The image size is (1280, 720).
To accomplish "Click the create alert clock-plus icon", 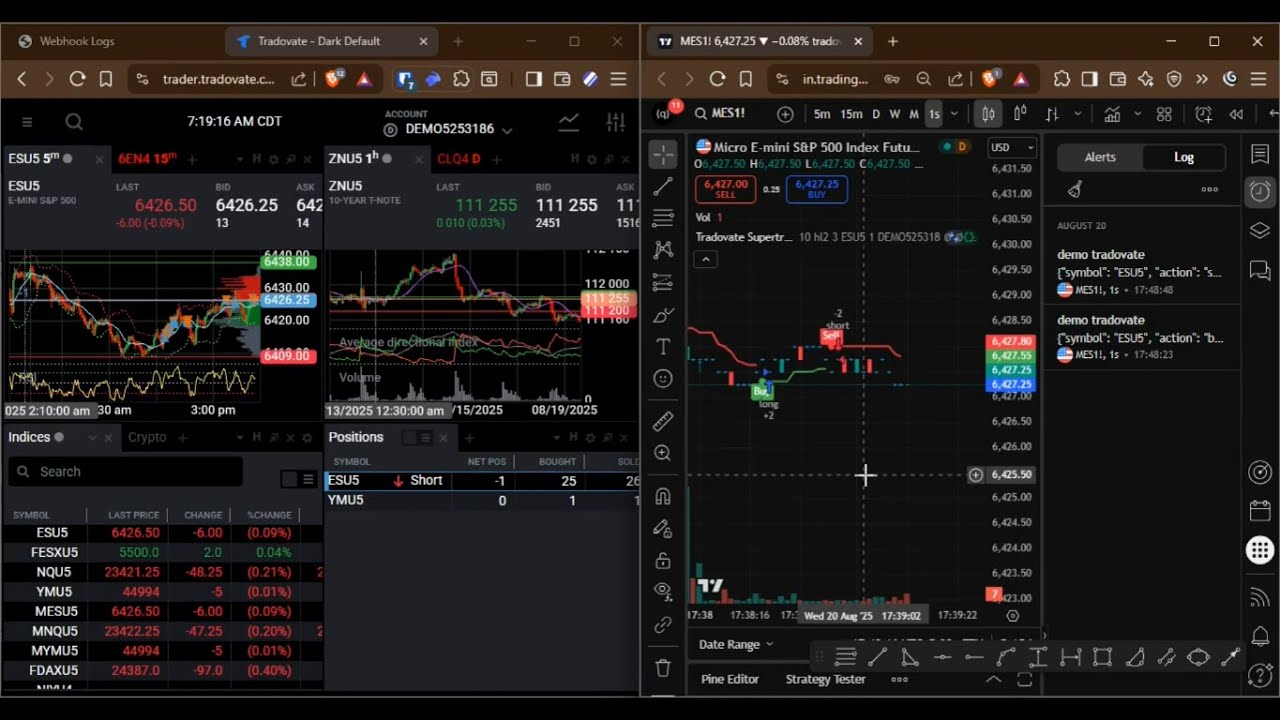I will coord(1204,114).
